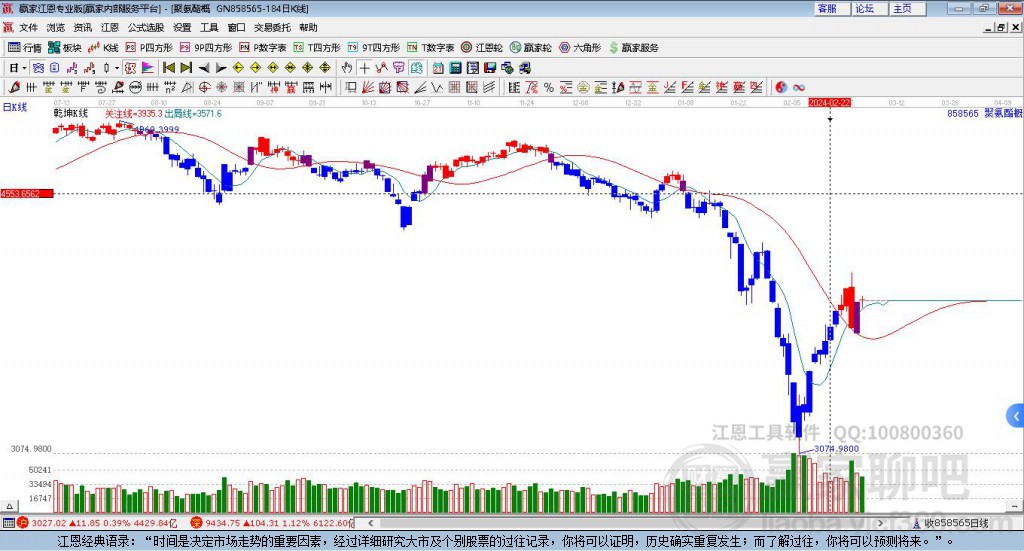Jump to first bar with skip-to-start icon
1024x551 pixels.
tap(169, 68)
